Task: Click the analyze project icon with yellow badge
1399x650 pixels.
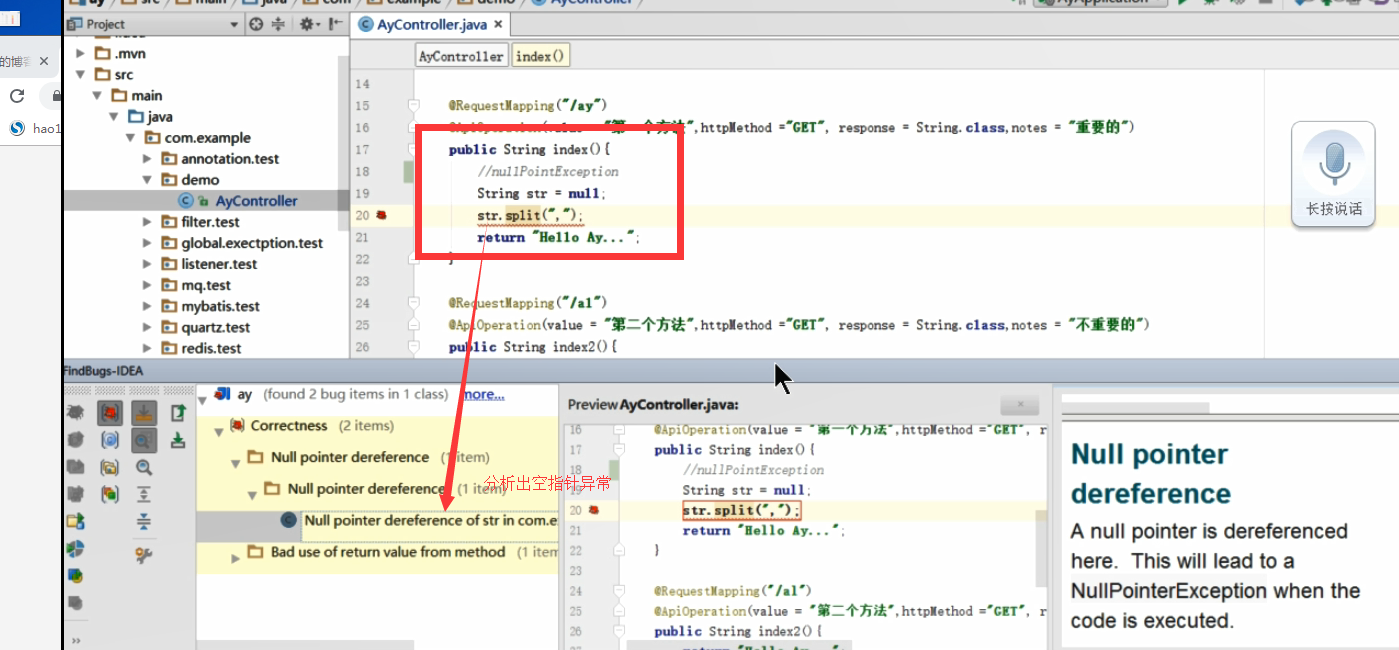Action: tap(76, 576)
